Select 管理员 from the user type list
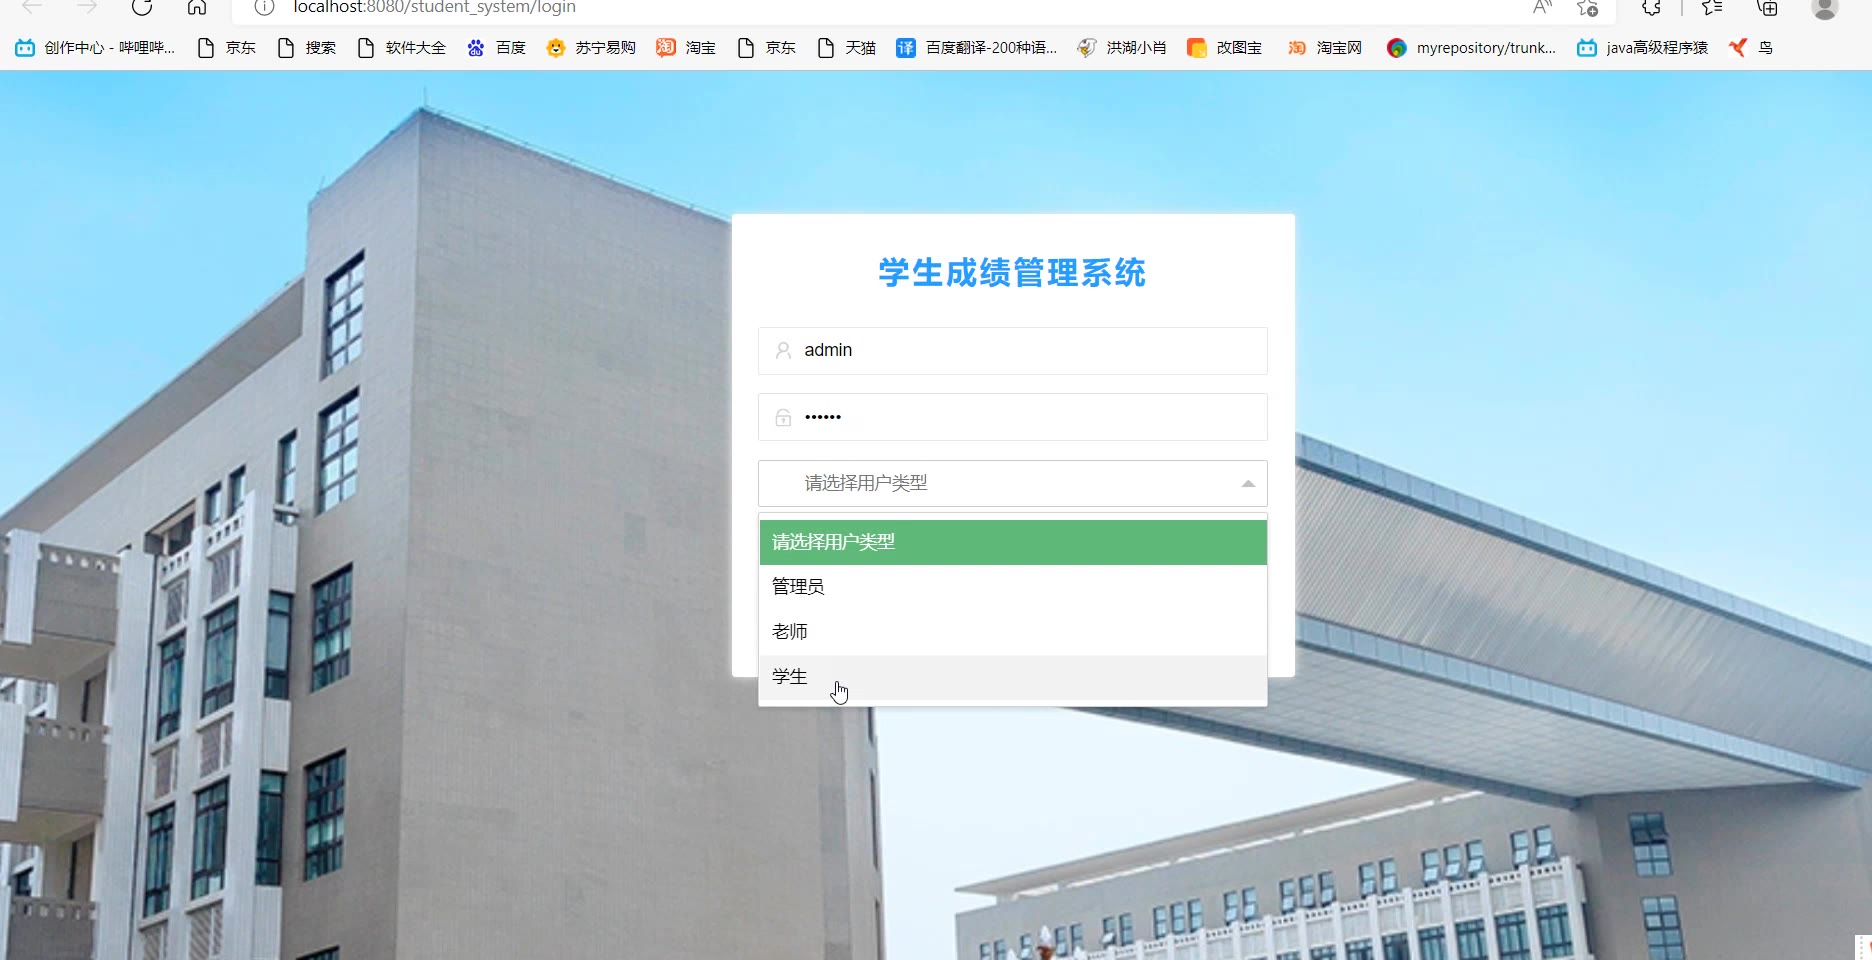This screenshot has height=960, width=1872. click(1013, 587)
